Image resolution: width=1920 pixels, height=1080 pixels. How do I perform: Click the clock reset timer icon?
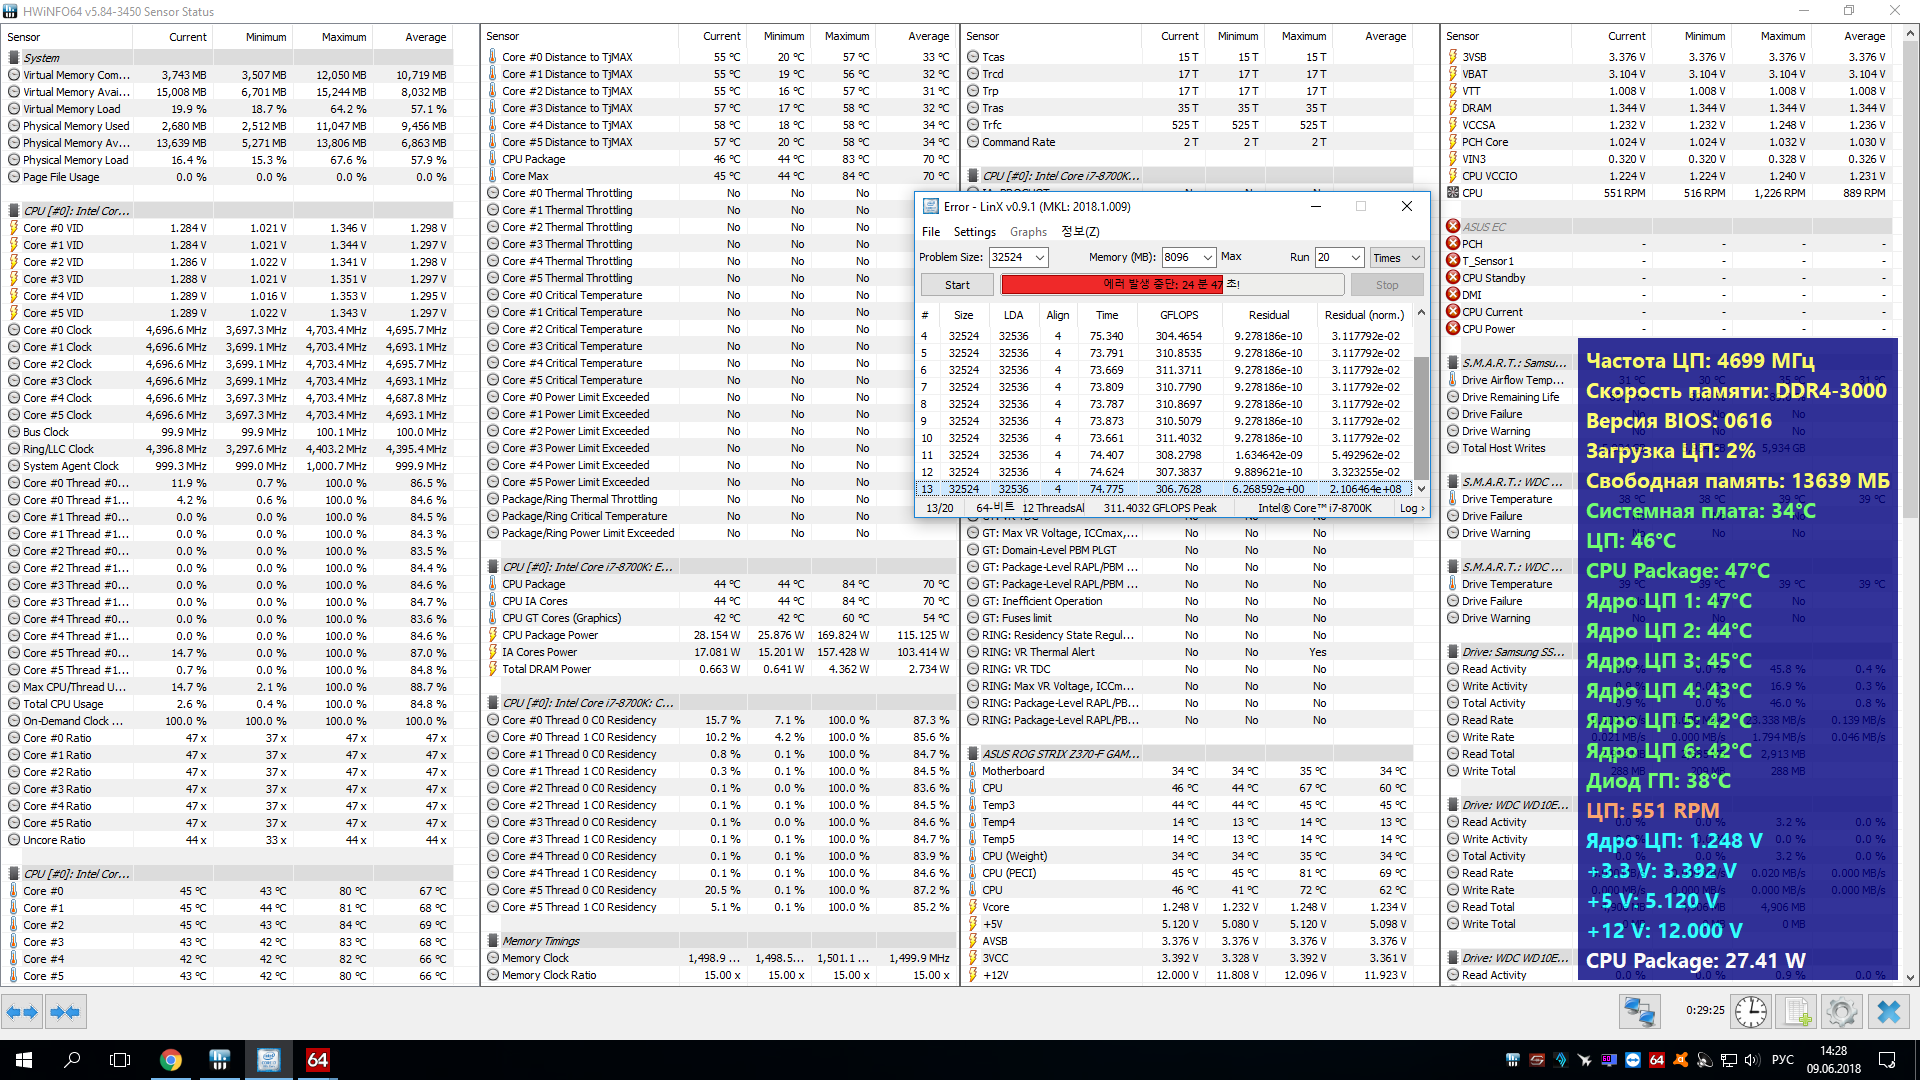click(x=1750, y=1012)
